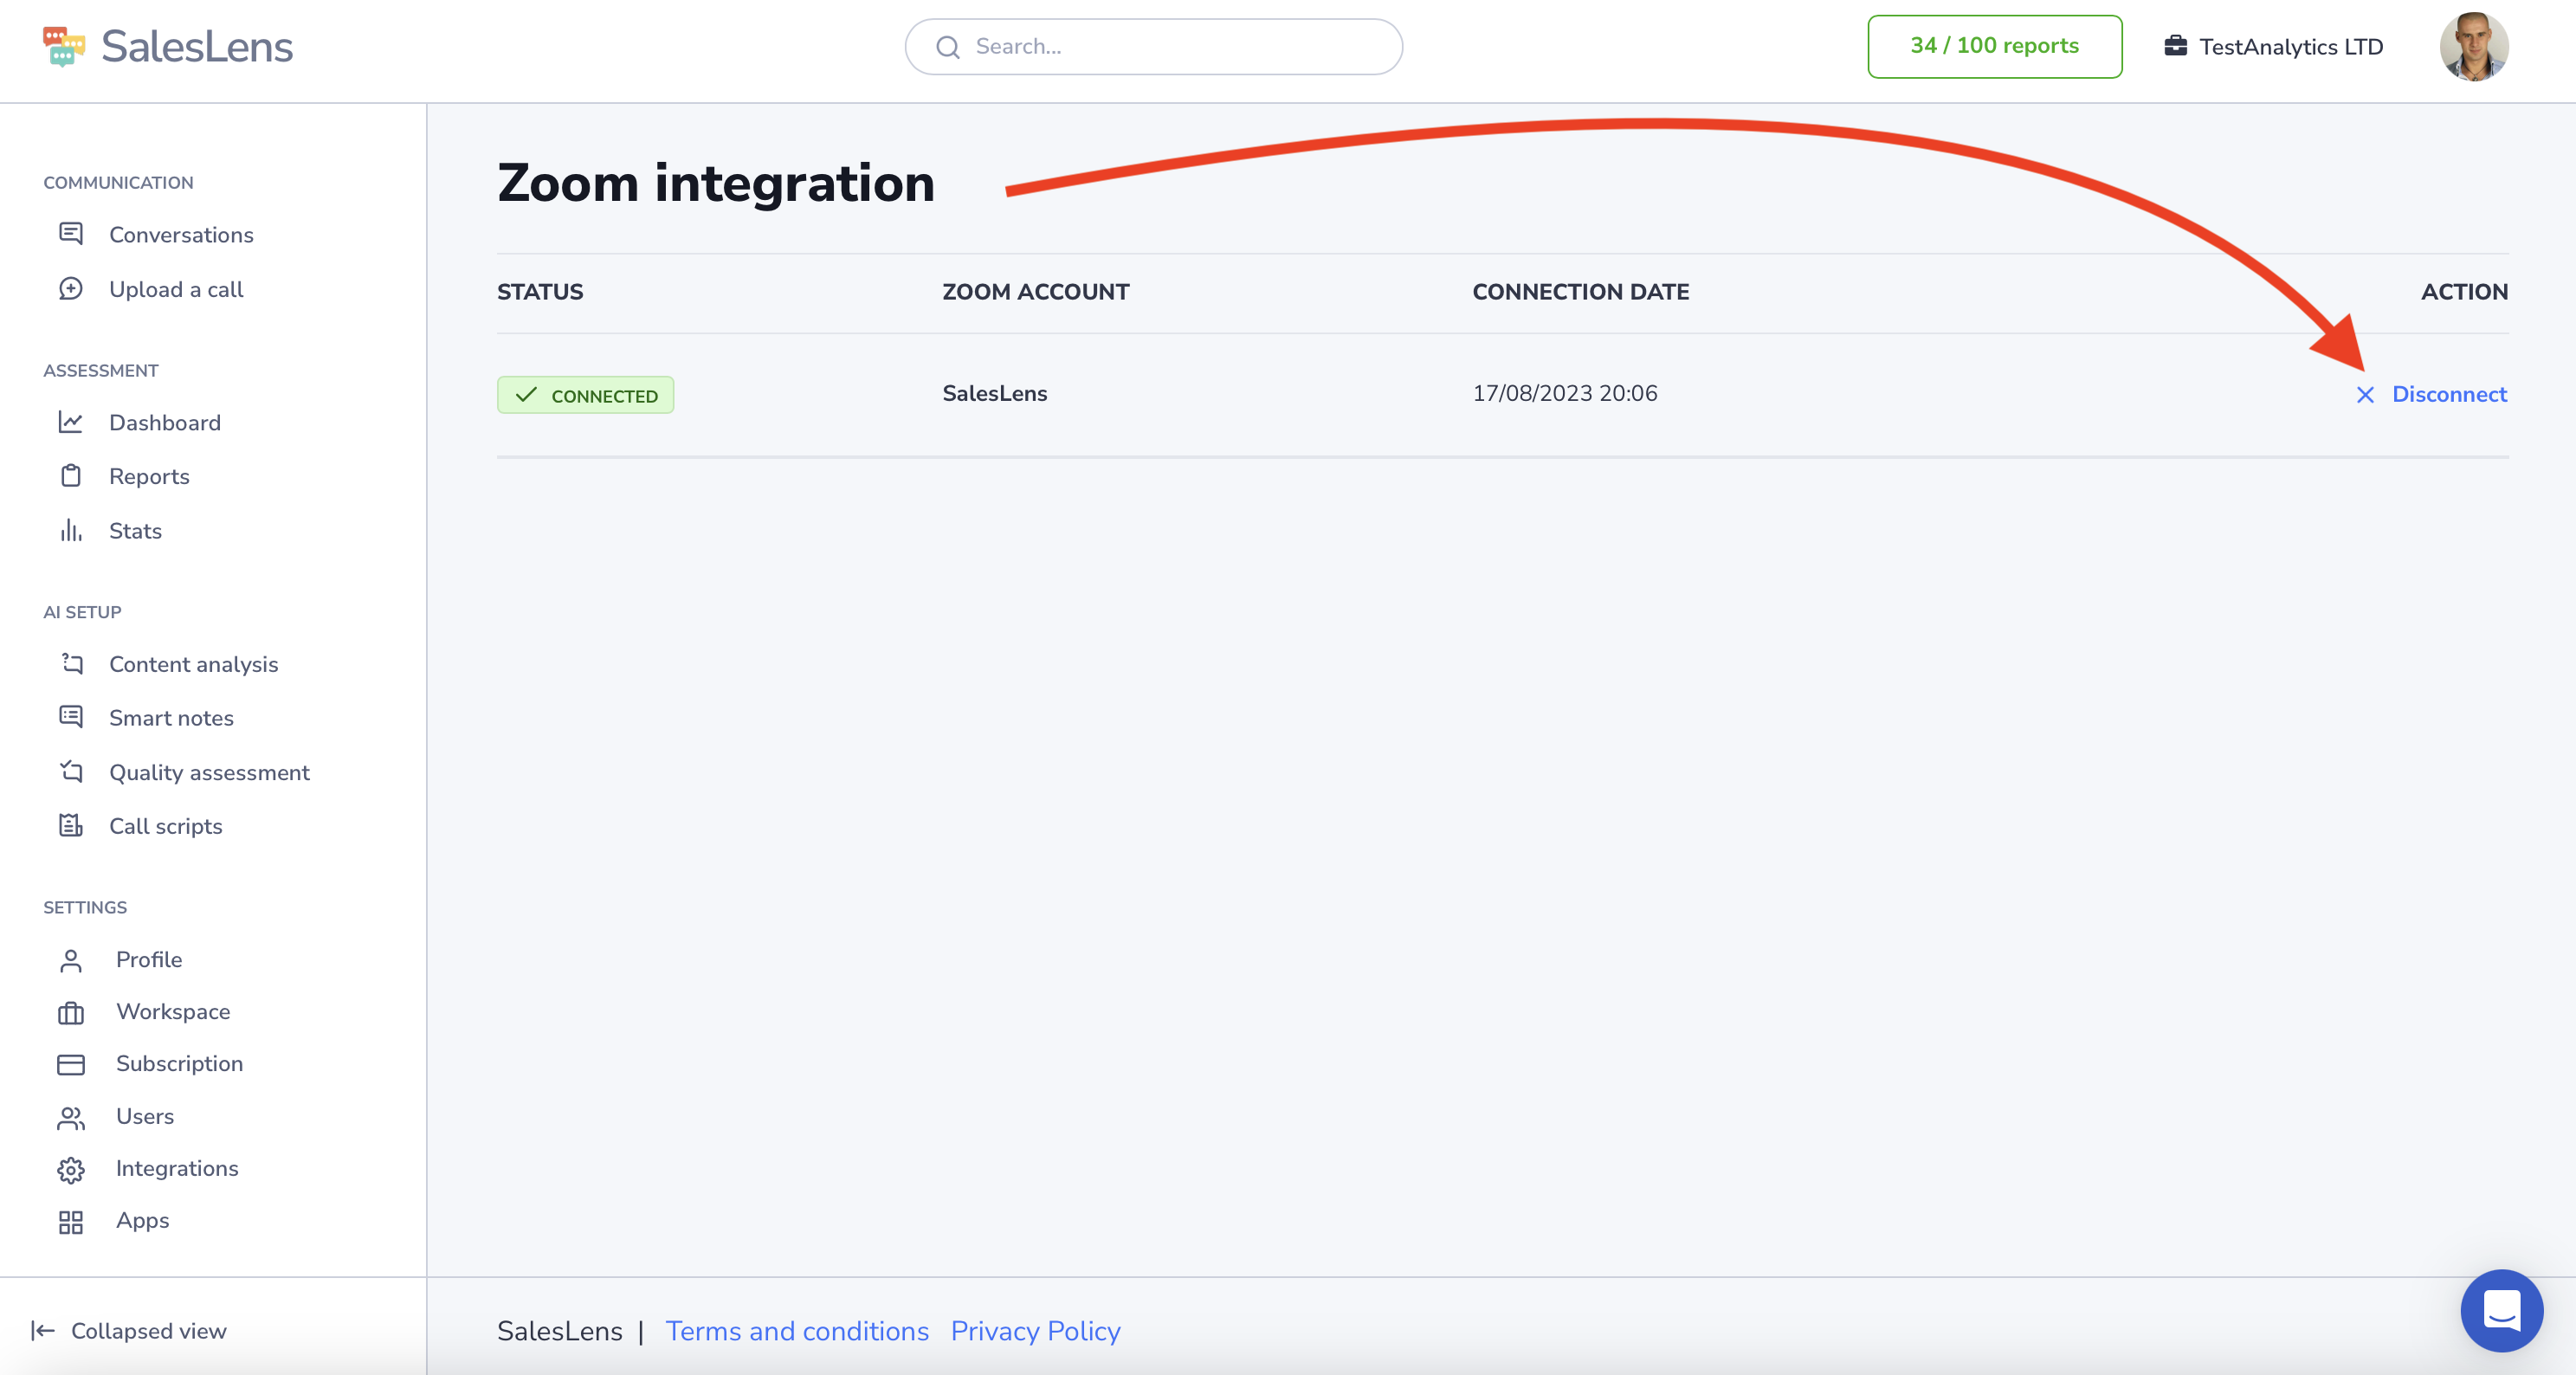Click the Dashboard chart icon
Viewport: 2576px width, 1375px height.
pos(71,422)
